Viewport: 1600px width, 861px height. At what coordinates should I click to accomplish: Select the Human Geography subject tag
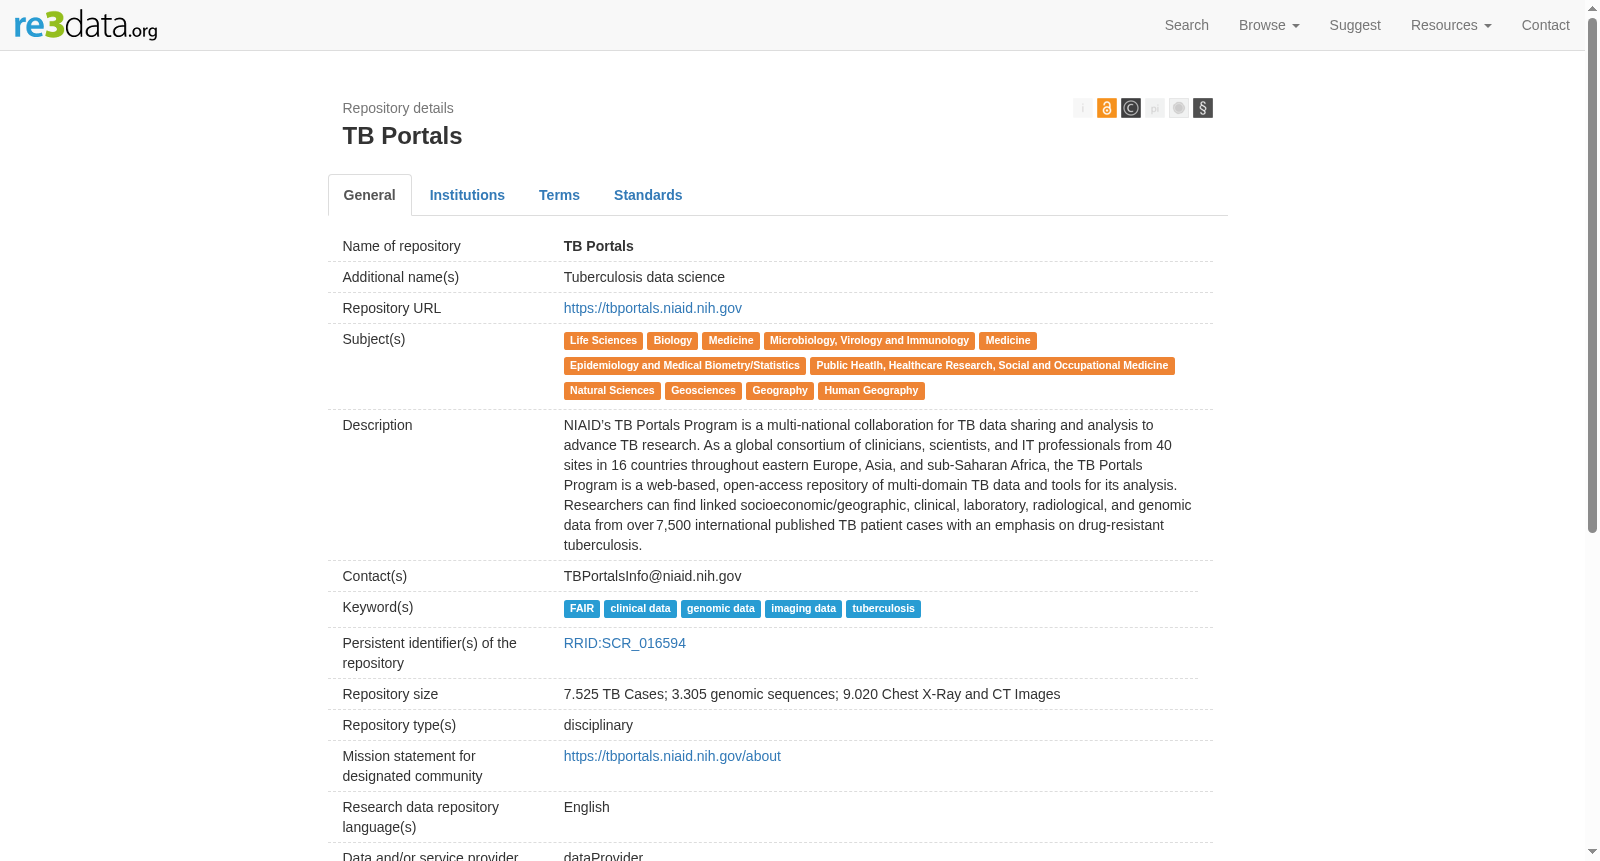870,391
